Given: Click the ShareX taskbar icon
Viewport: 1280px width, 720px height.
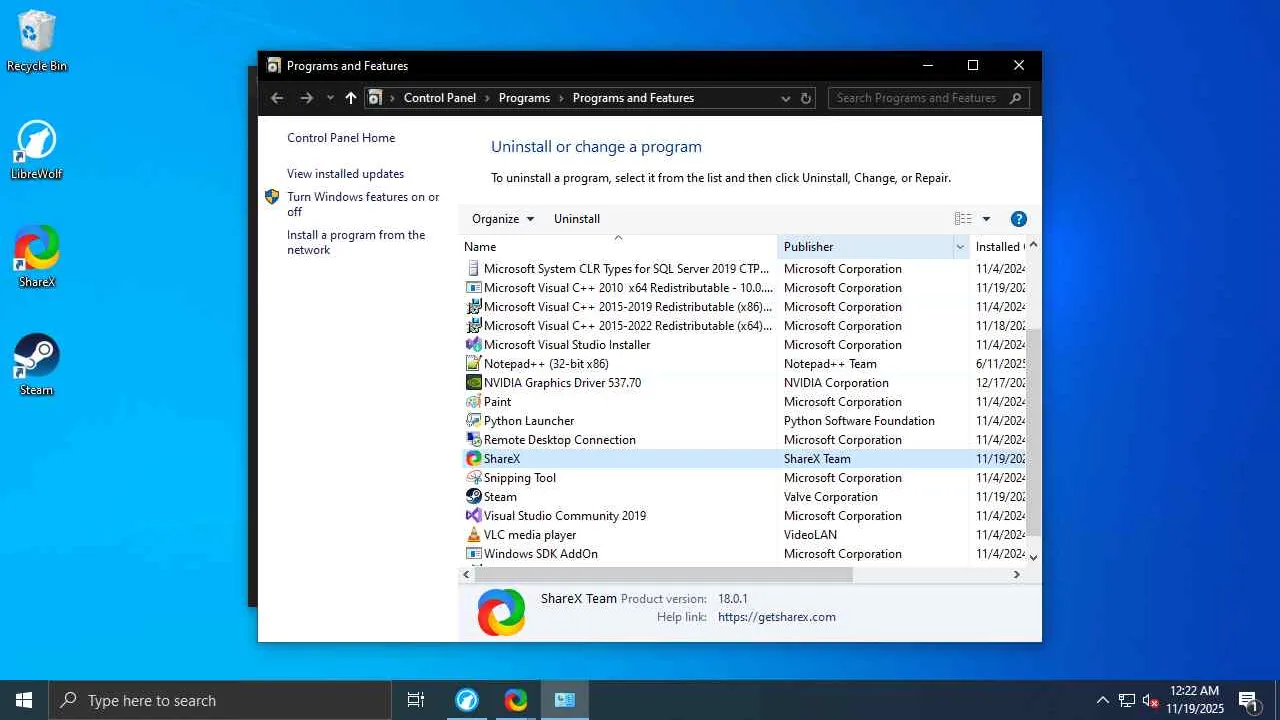Looking at the screenshot, I should click(x=515, y=700).
